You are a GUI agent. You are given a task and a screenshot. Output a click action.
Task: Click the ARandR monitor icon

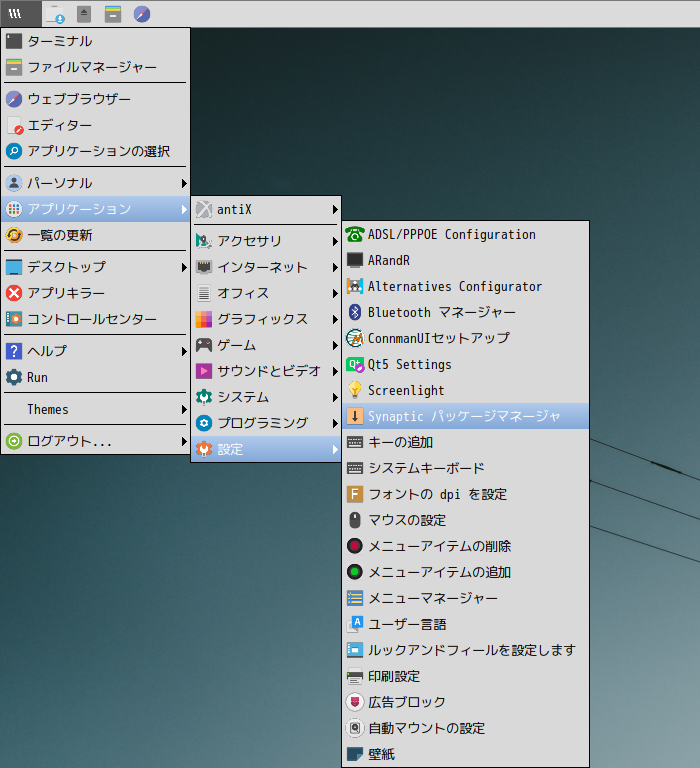355,260
